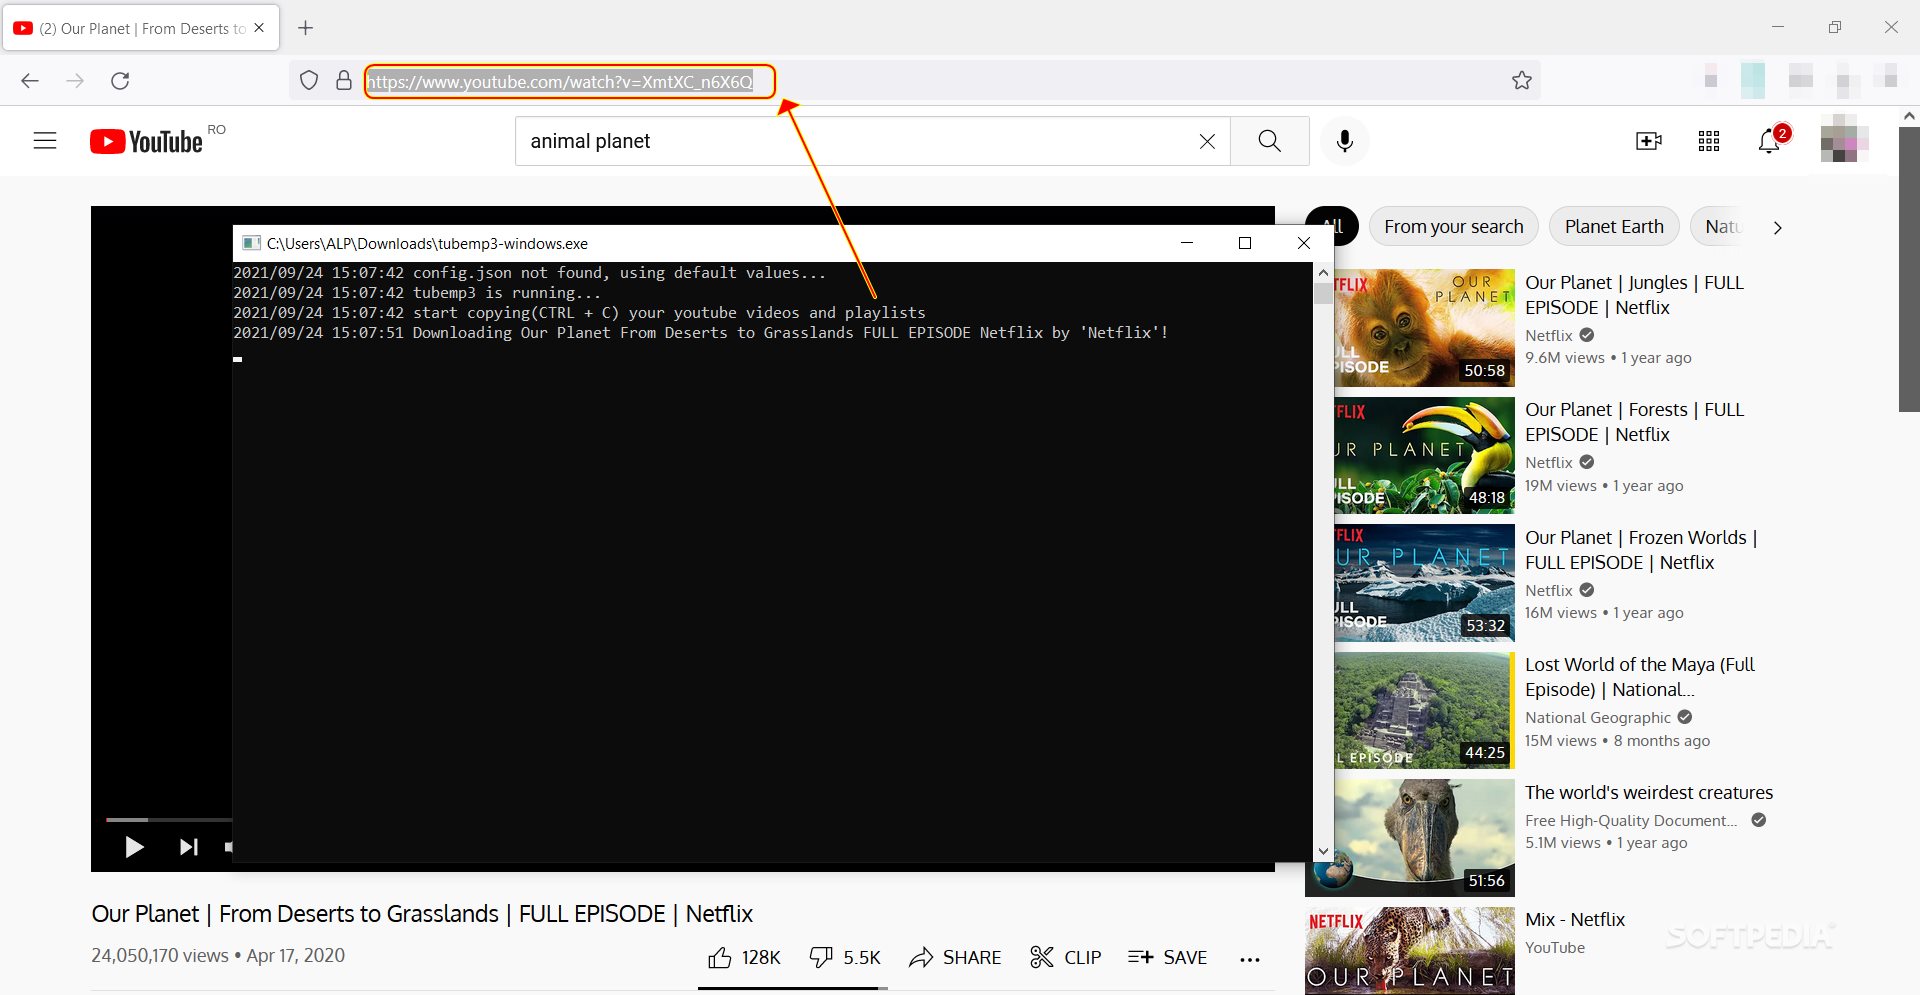Click the Mix - Netflix title
Image resolution: width=1920 pixels, height=995 pixels.
click(1575, 919)
